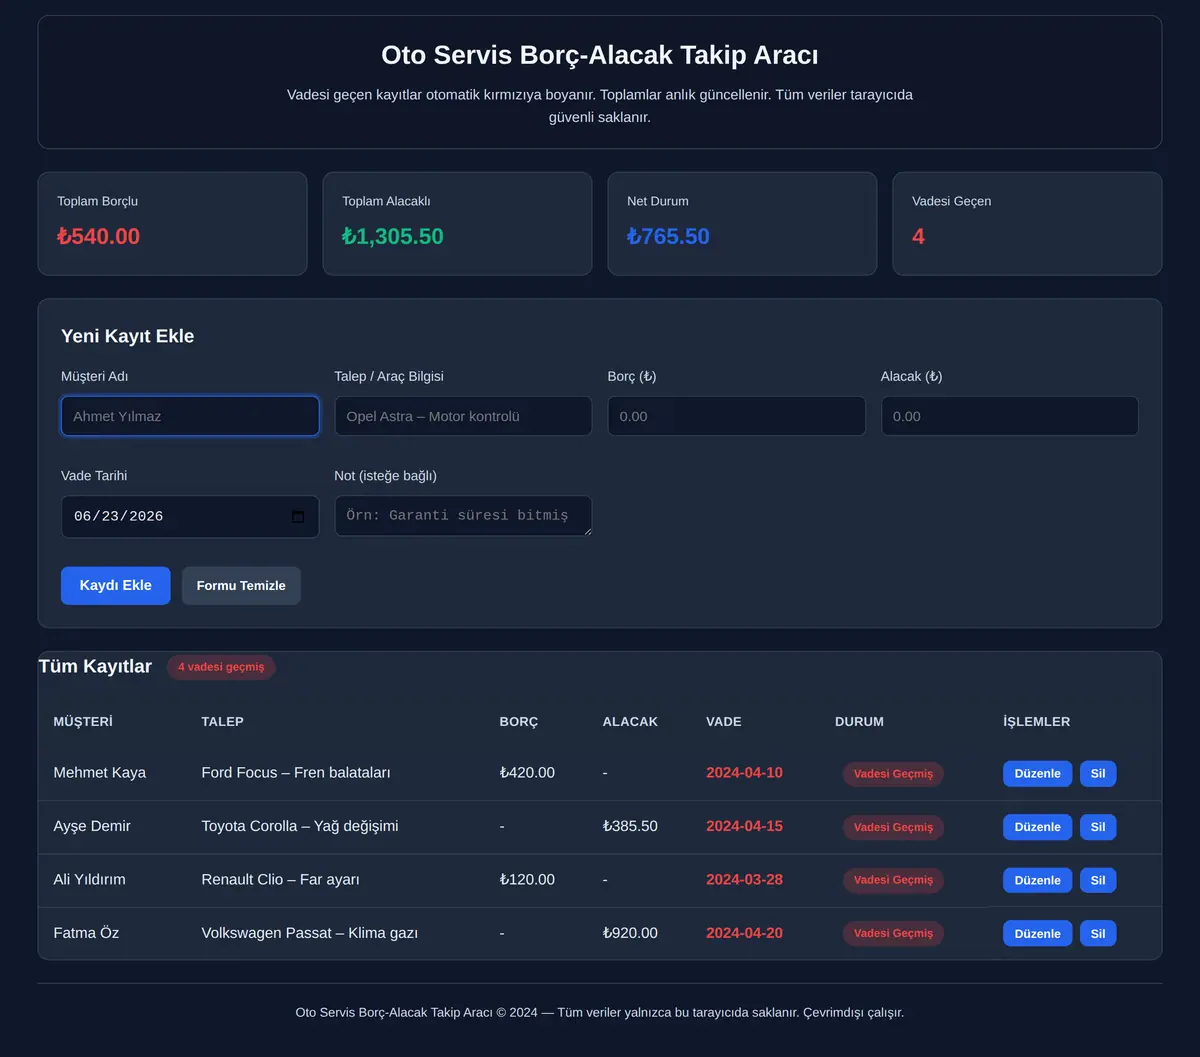1200x1057 pixels.
Task: Click the MÜŞTERİ column header
Action: tap(83, 721)
